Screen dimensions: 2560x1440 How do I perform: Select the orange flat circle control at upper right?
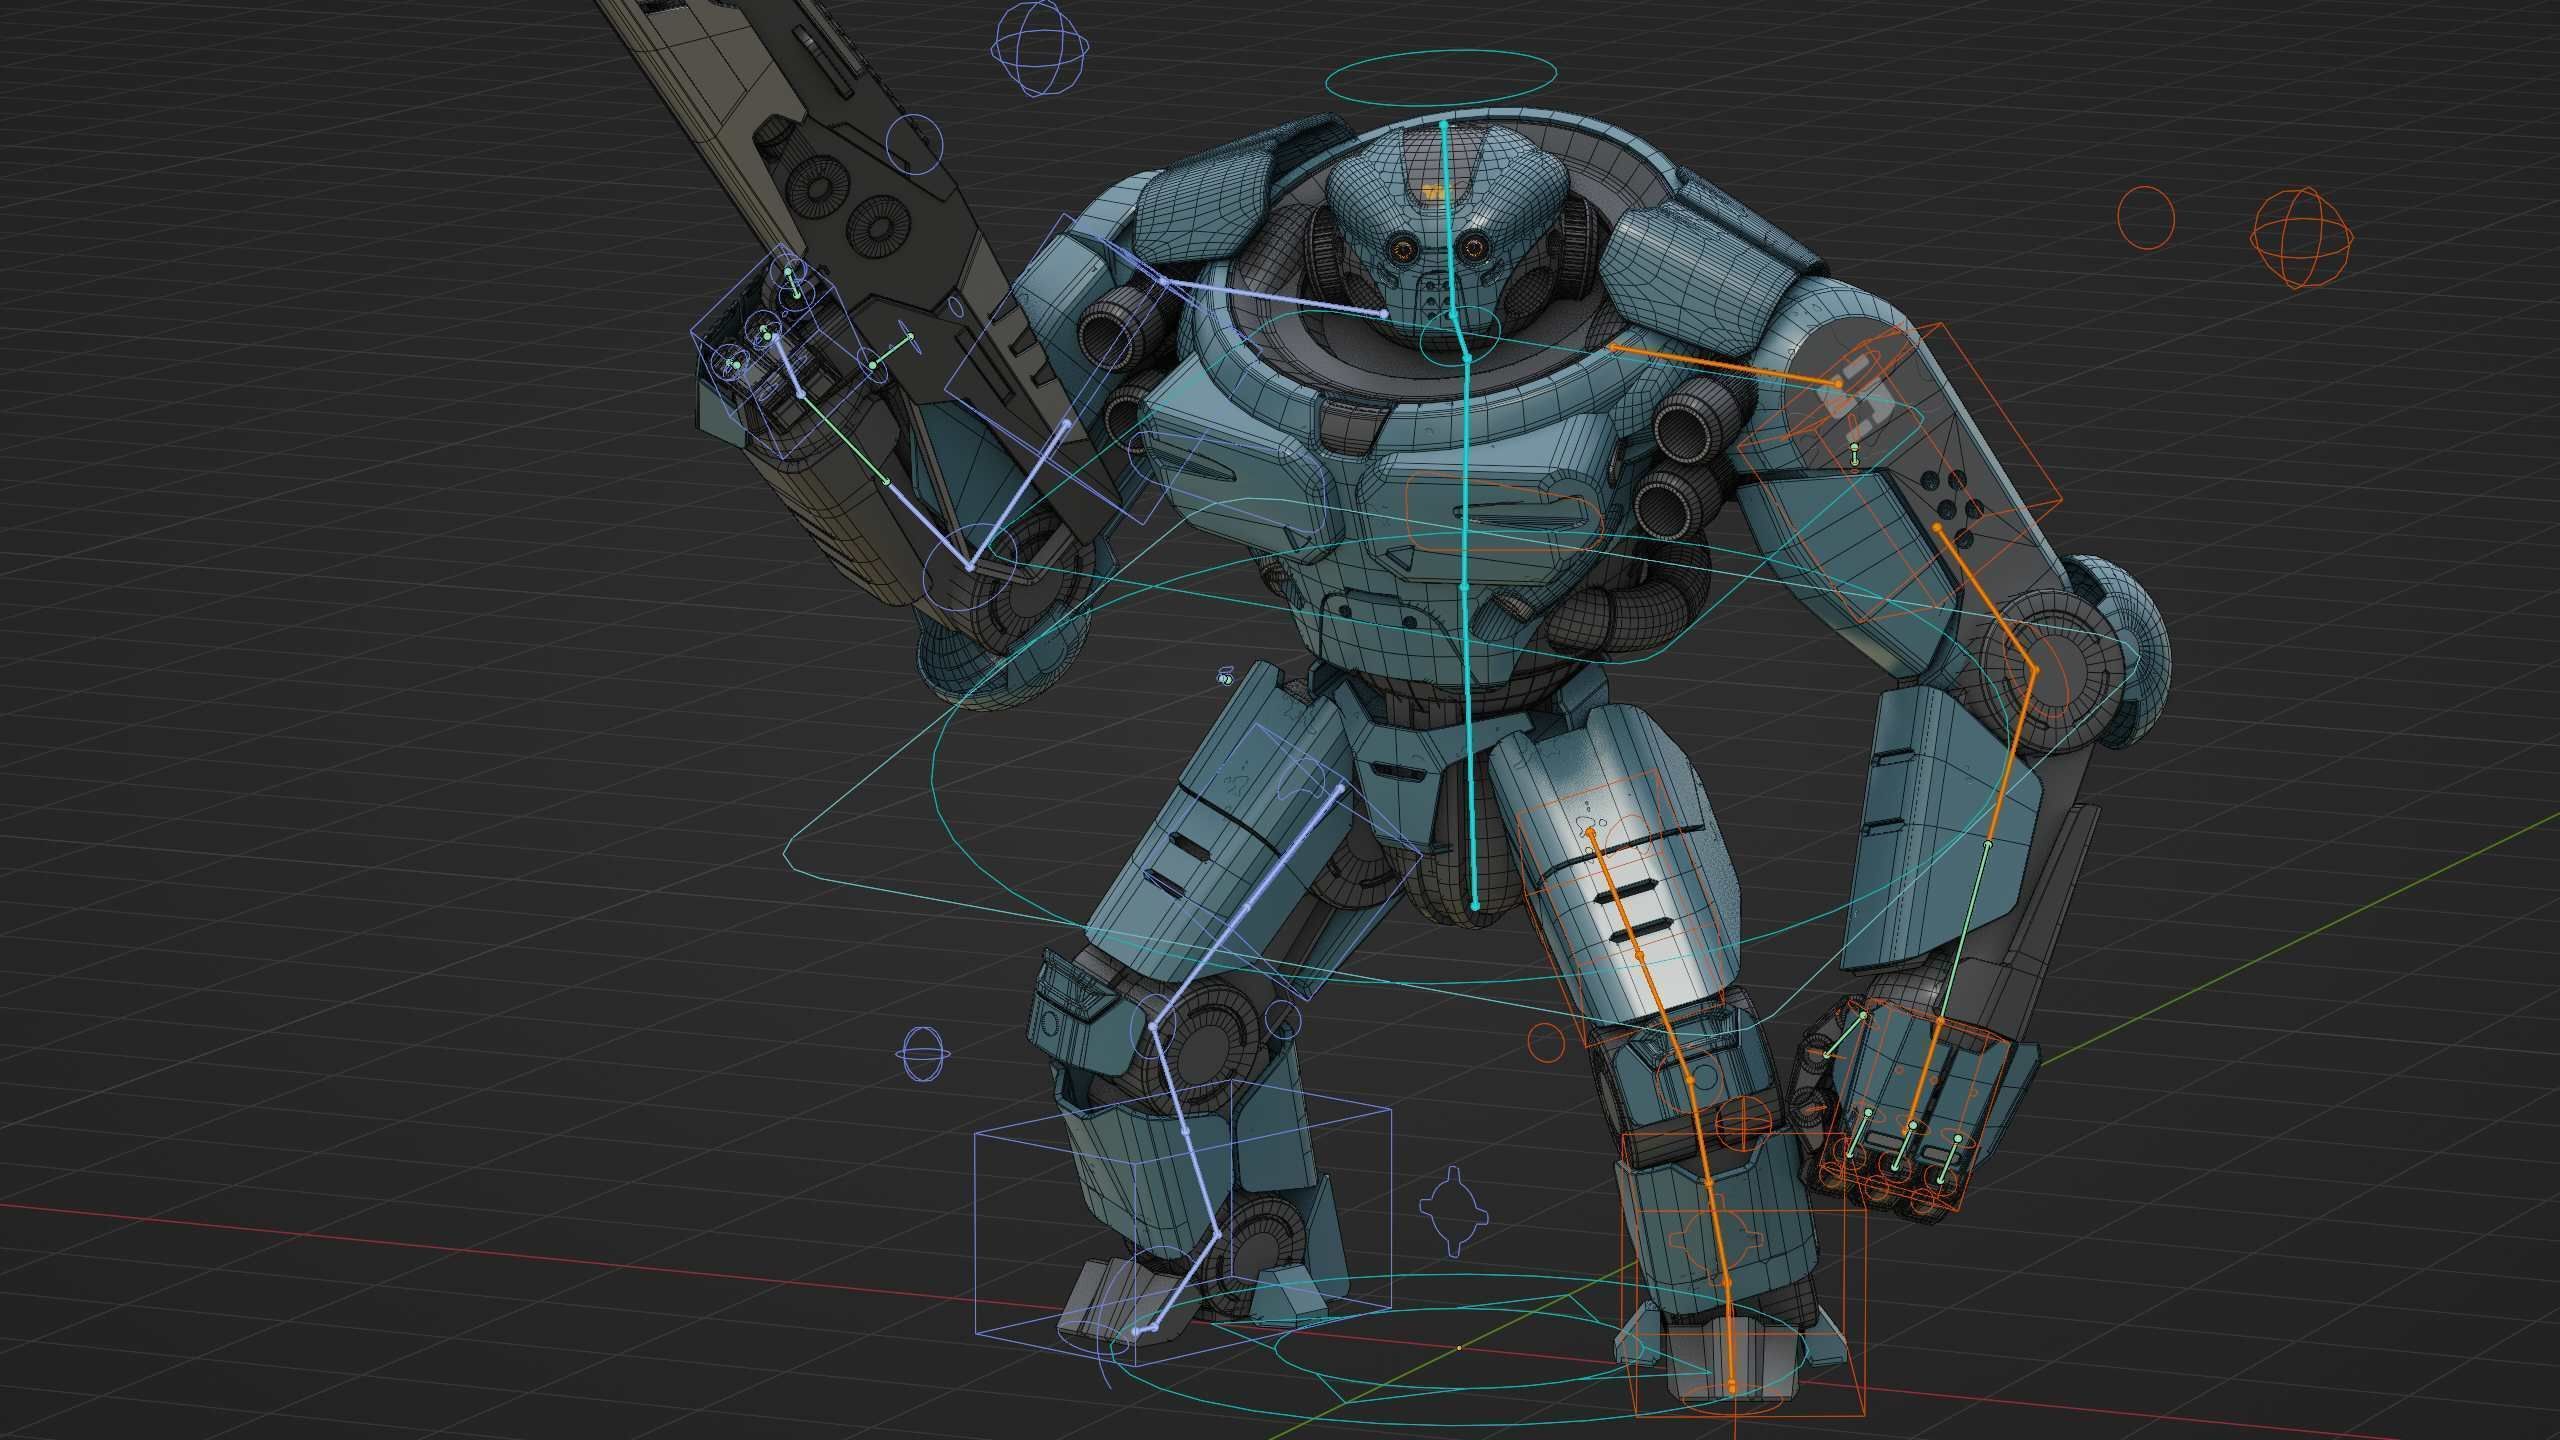(2146, 217)
